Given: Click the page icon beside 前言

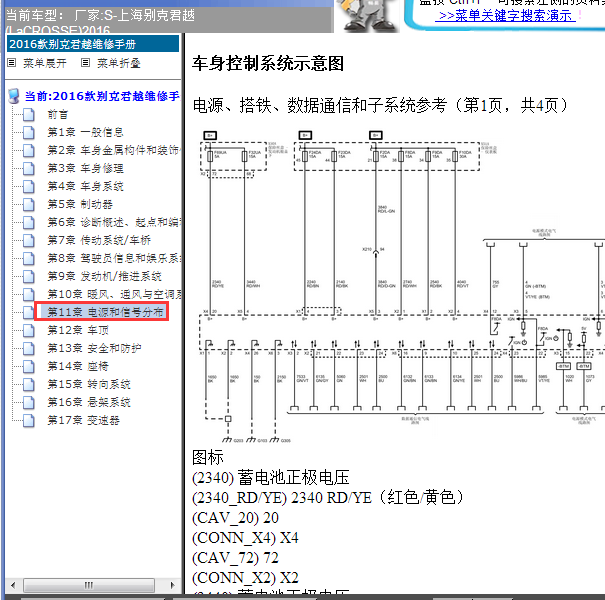Looking at the screenshot, I should coord(29,115).
